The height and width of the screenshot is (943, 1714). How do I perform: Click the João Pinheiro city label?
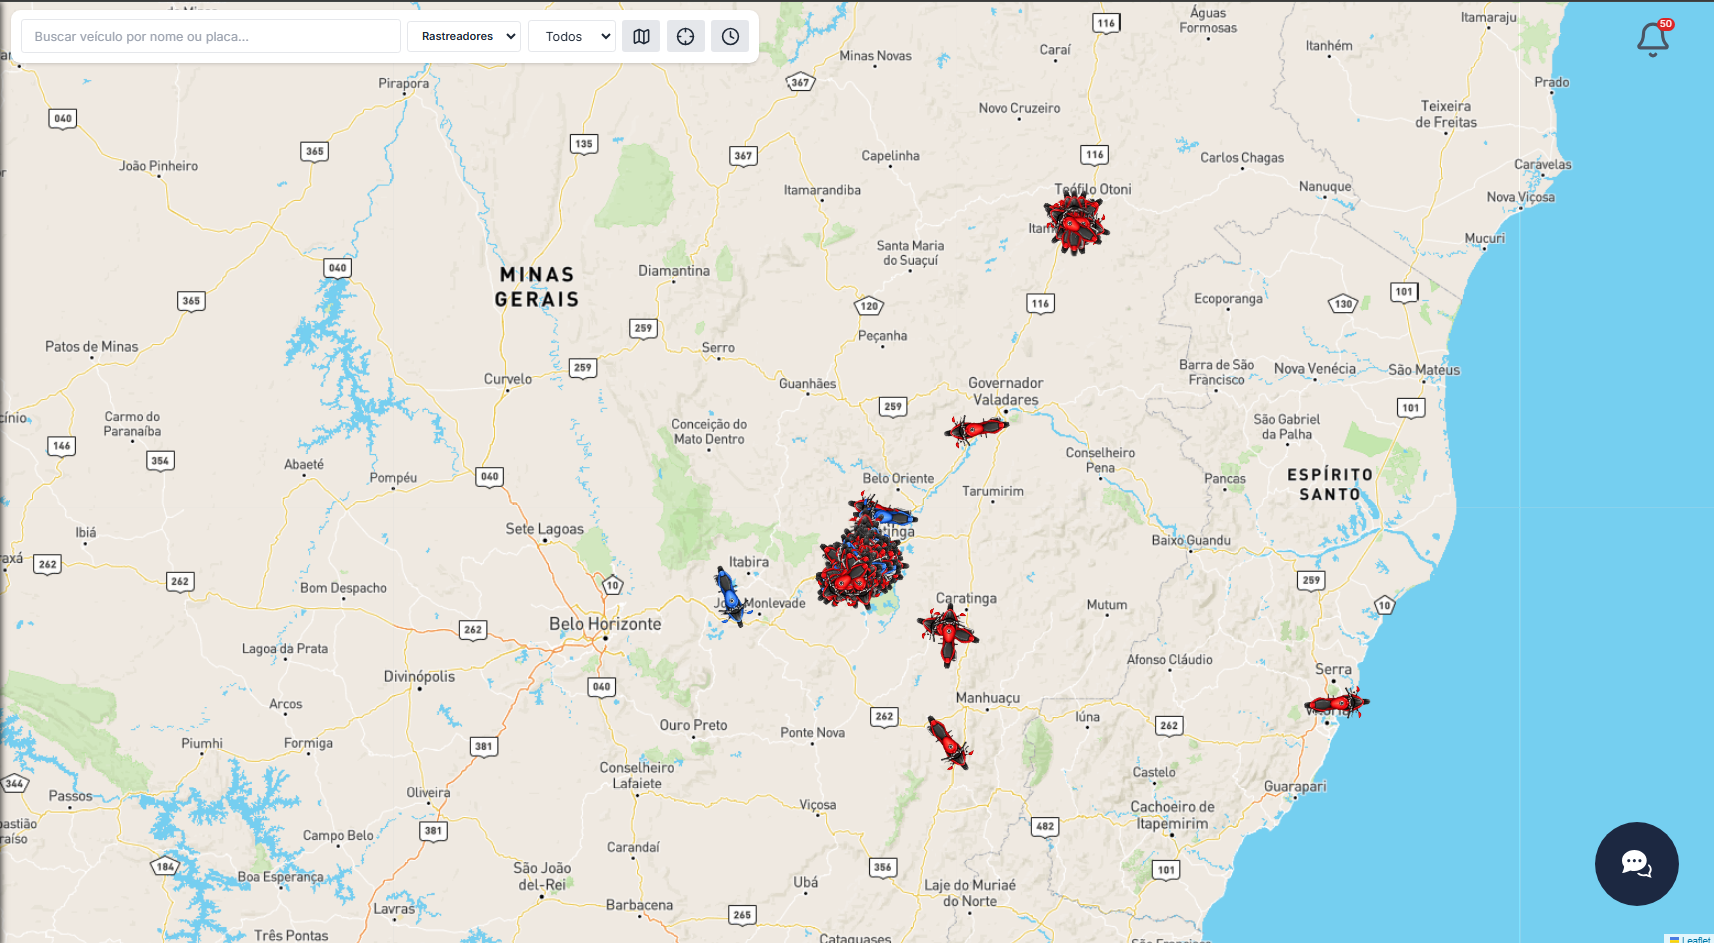(158, 166)
